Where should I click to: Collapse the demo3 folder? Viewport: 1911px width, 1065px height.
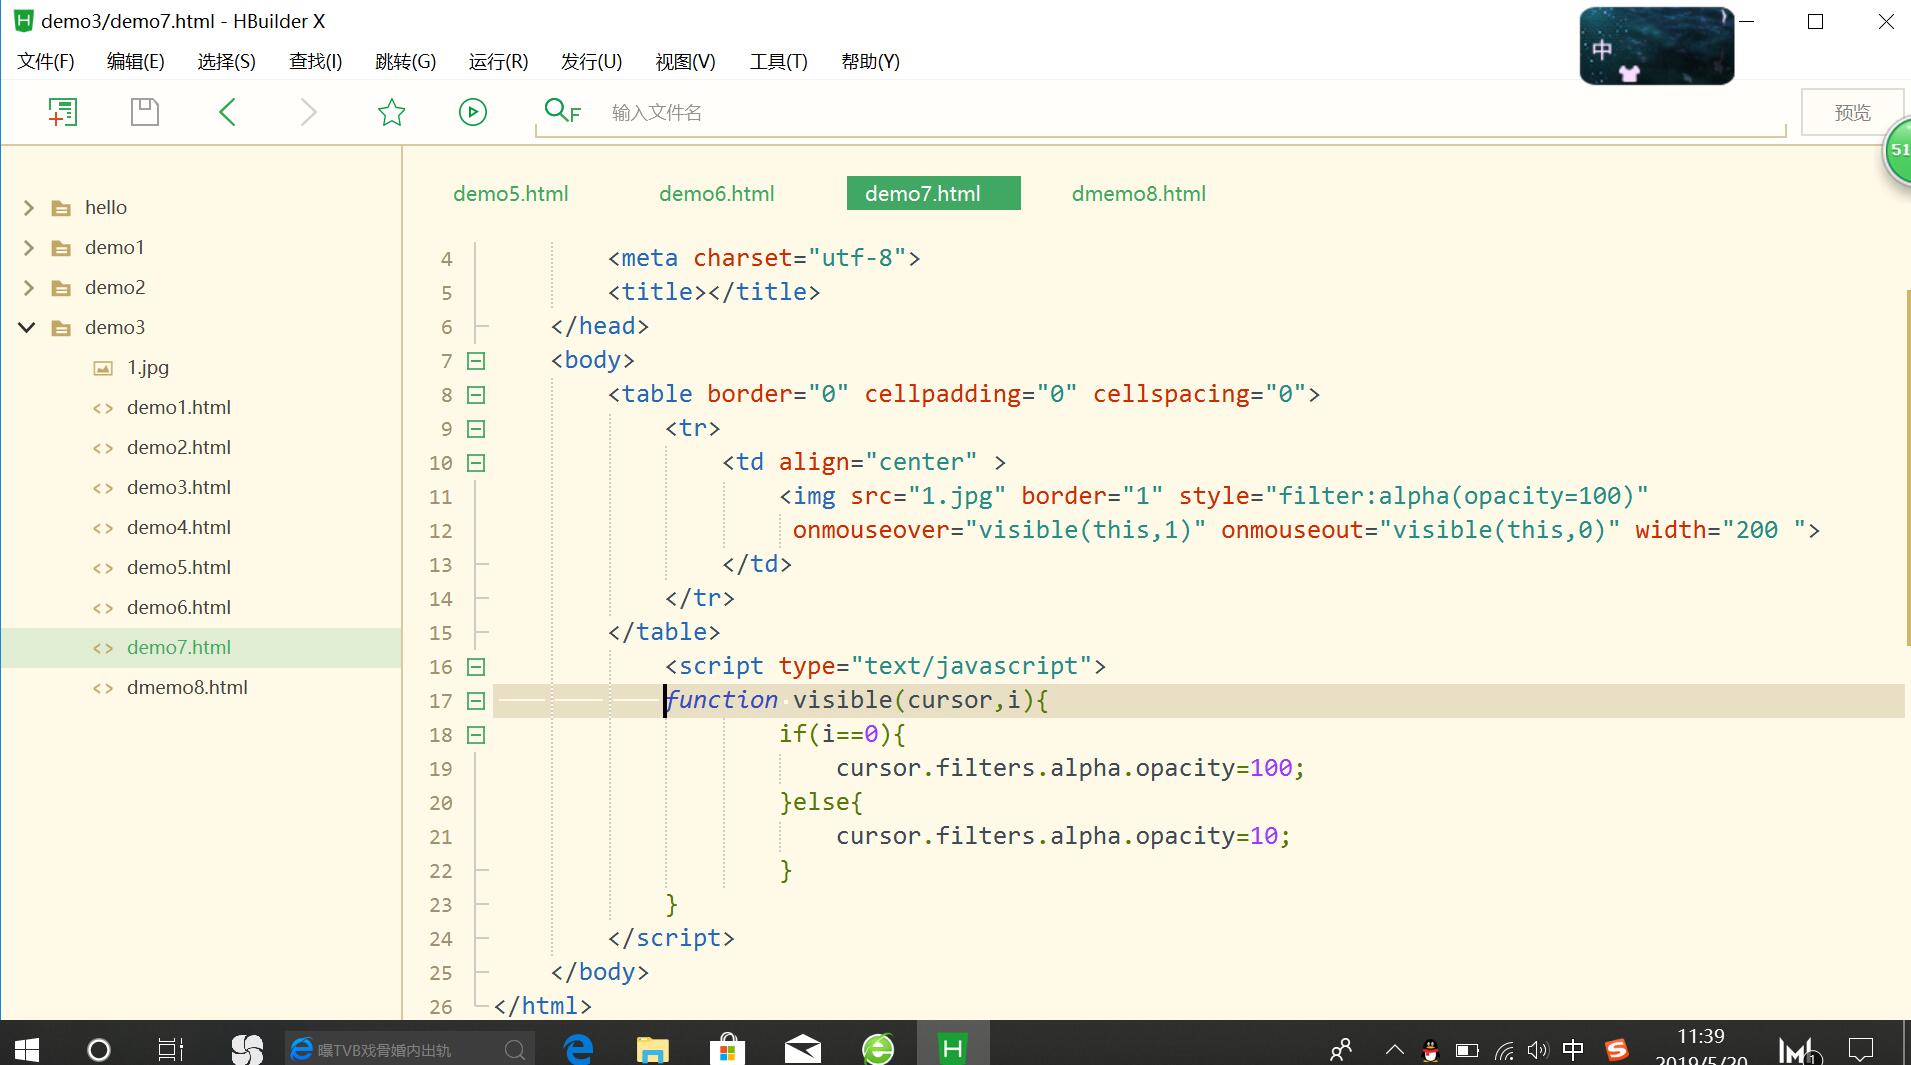(x=27, y=328)
